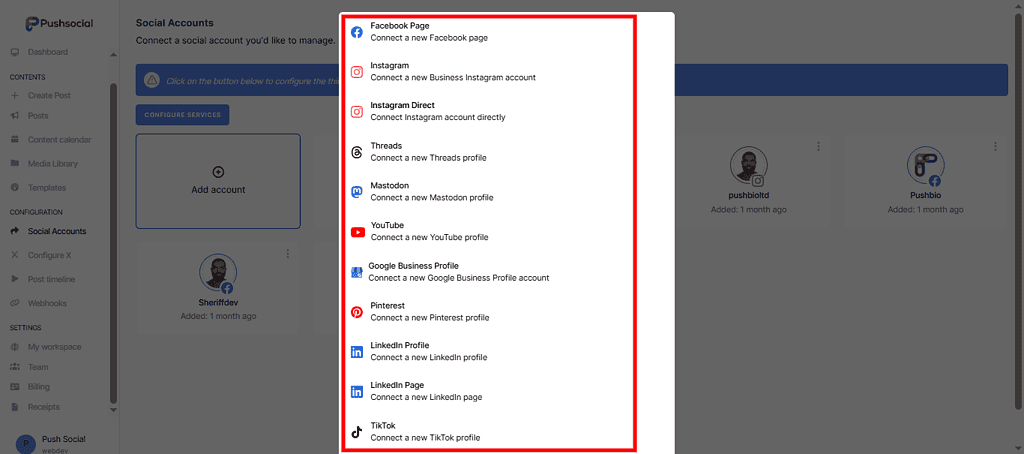Open three-dot menu on Sheriffdev card
Viewport: 1024px width, 454px height.
pyautogui.click(x=288, y=253)
